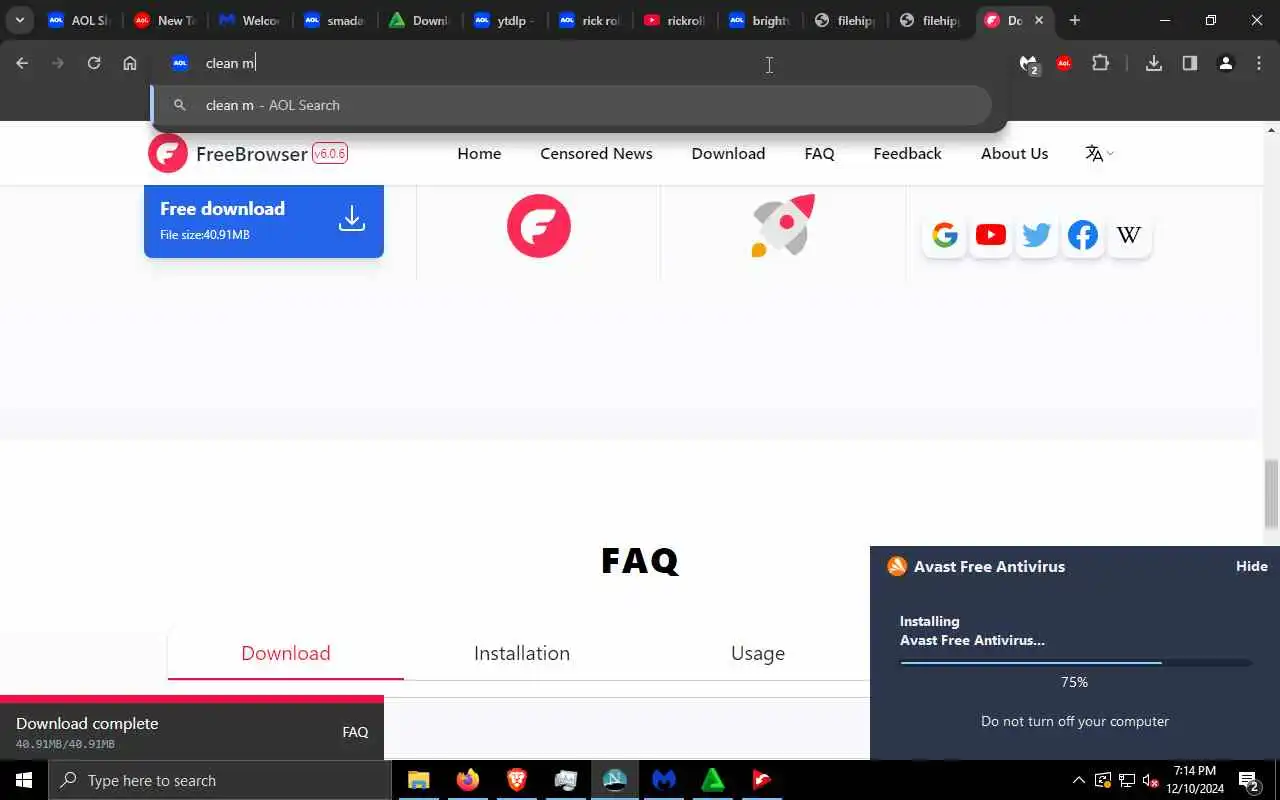Click the address bar text 'clean m'
Screen dimensions: 1280x800
pos(230,63)
